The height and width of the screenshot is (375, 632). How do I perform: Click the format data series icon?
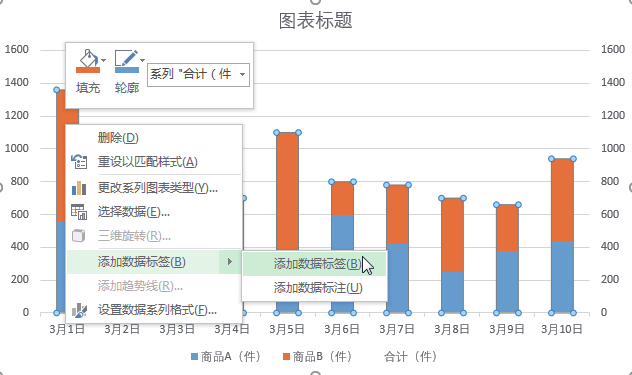tap(79, 310)
